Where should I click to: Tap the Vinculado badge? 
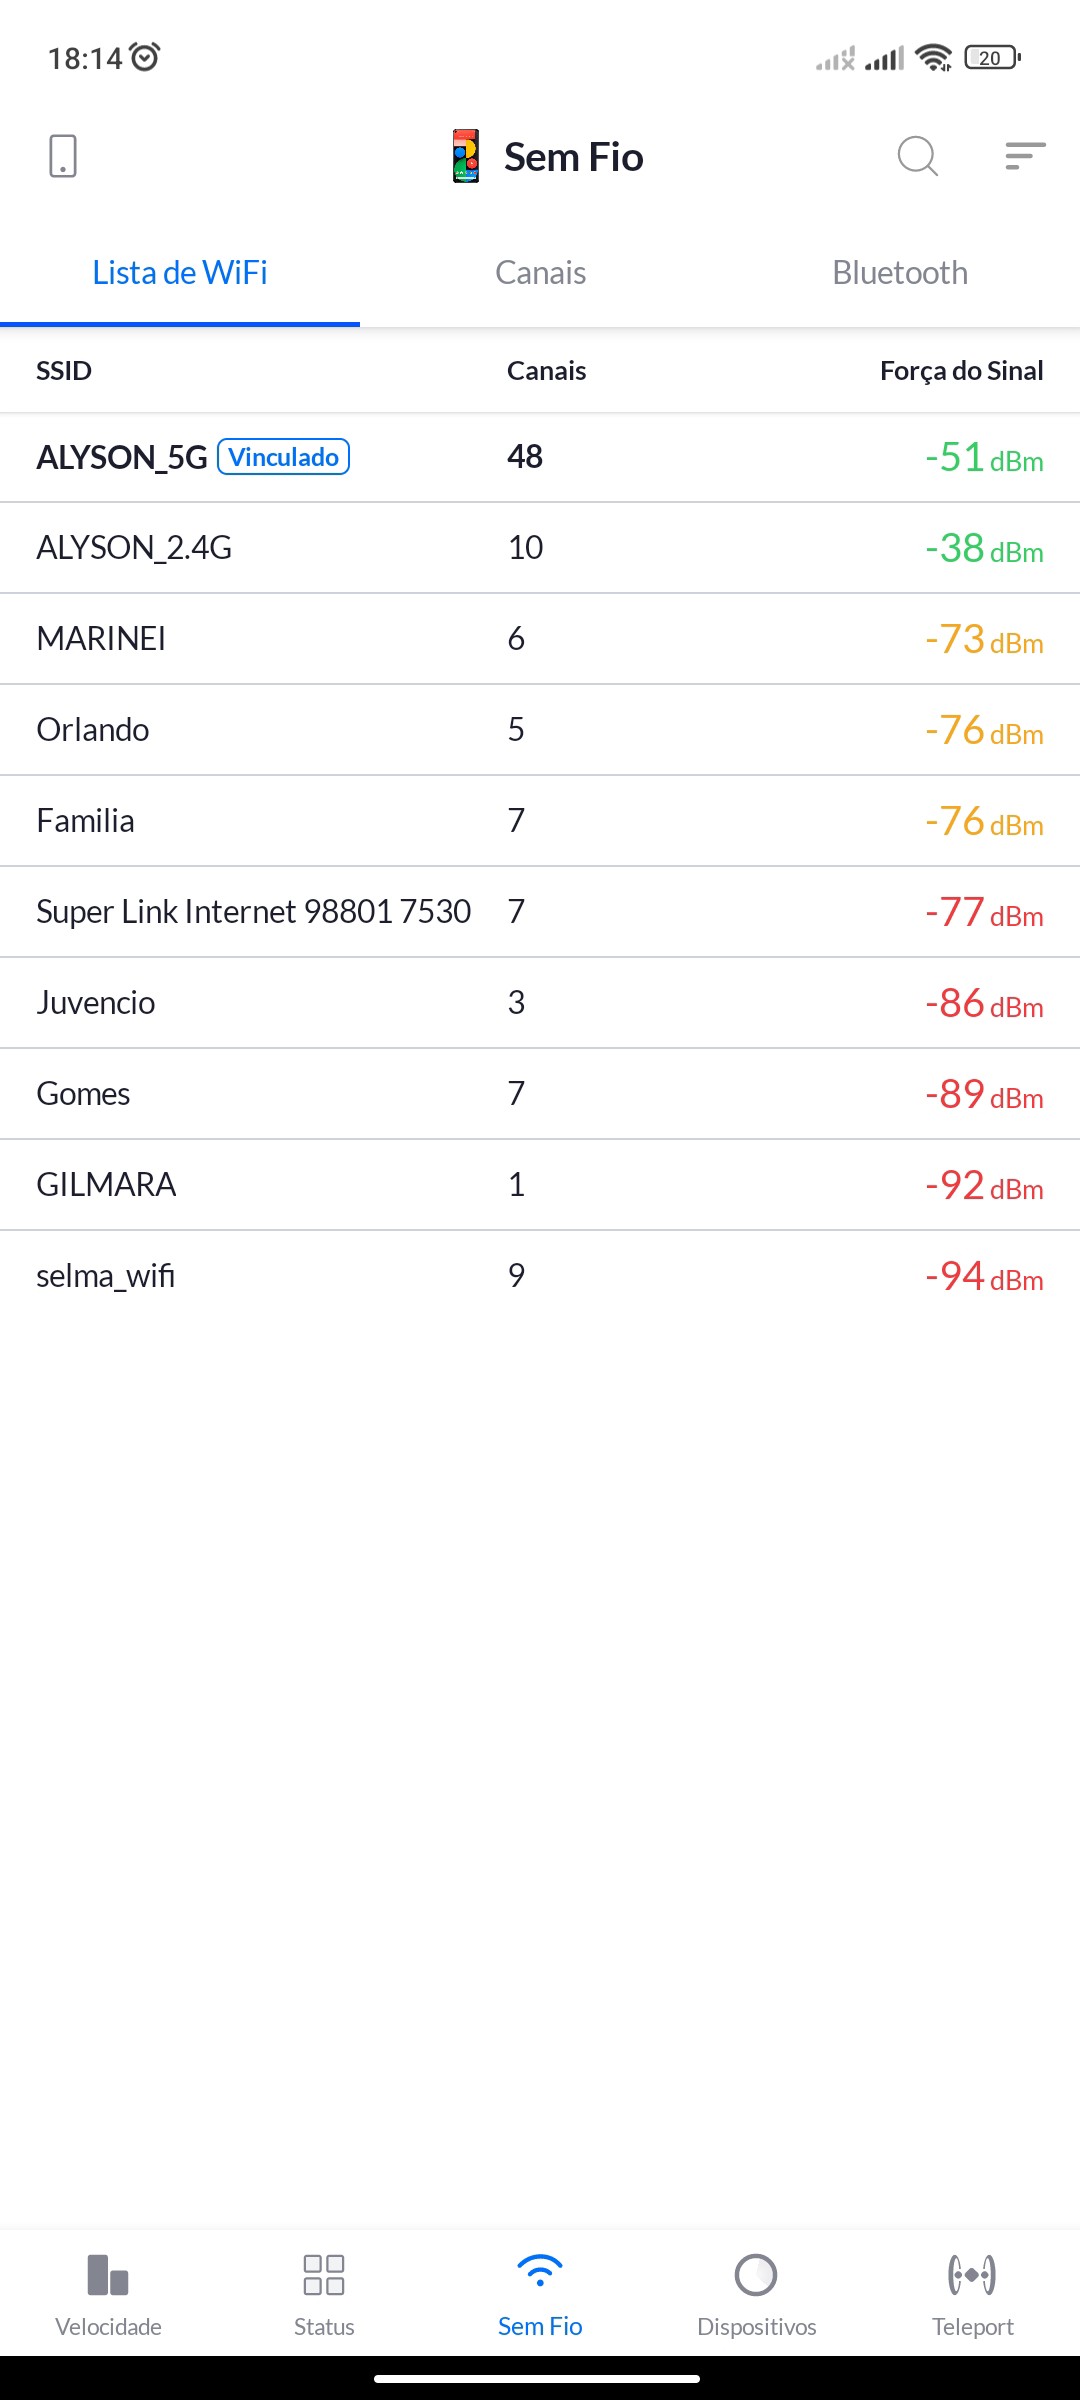284,457
